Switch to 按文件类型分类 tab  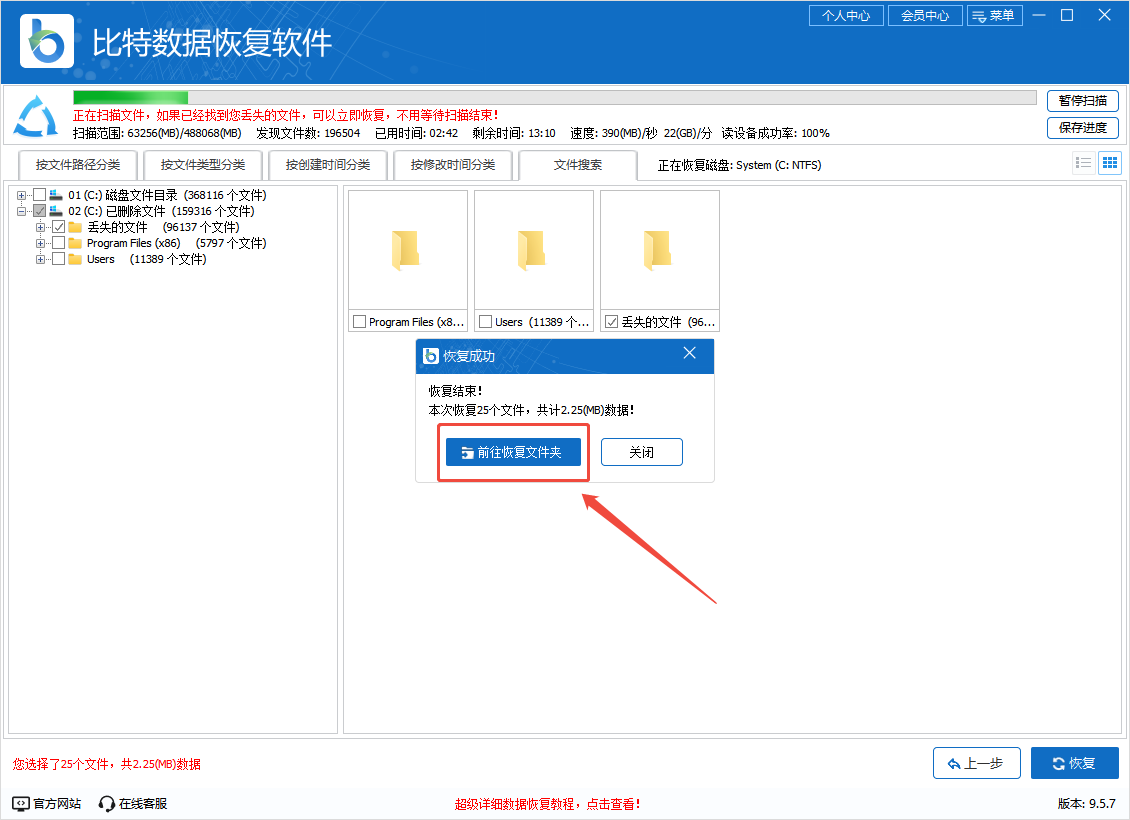pos(203,165)
